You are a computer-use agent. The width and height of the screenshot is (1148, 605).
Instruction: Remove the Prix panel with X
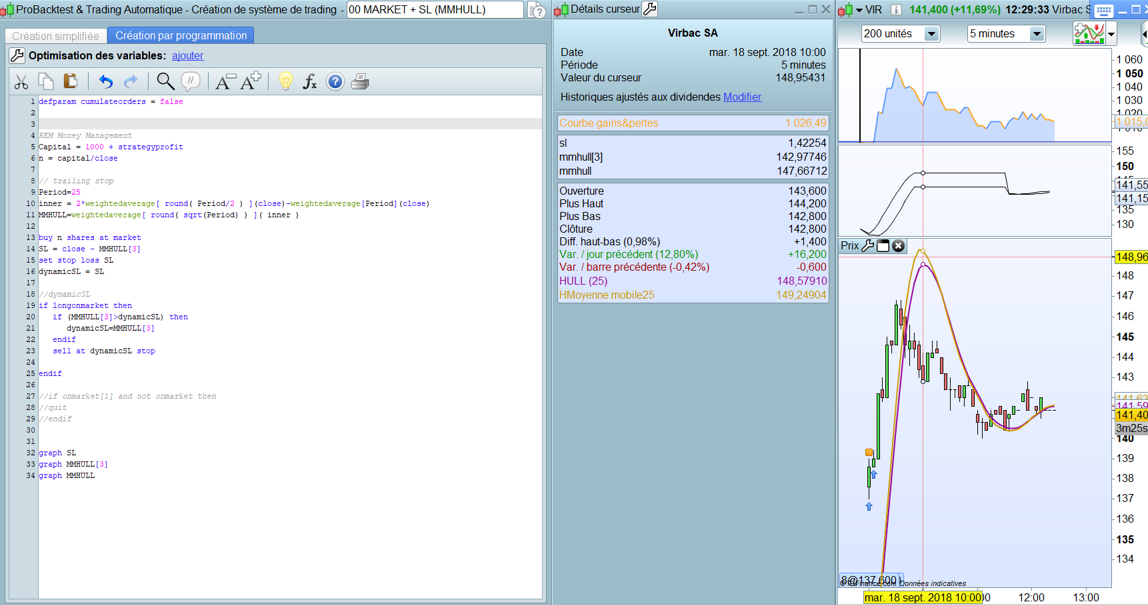pos(898,246)
